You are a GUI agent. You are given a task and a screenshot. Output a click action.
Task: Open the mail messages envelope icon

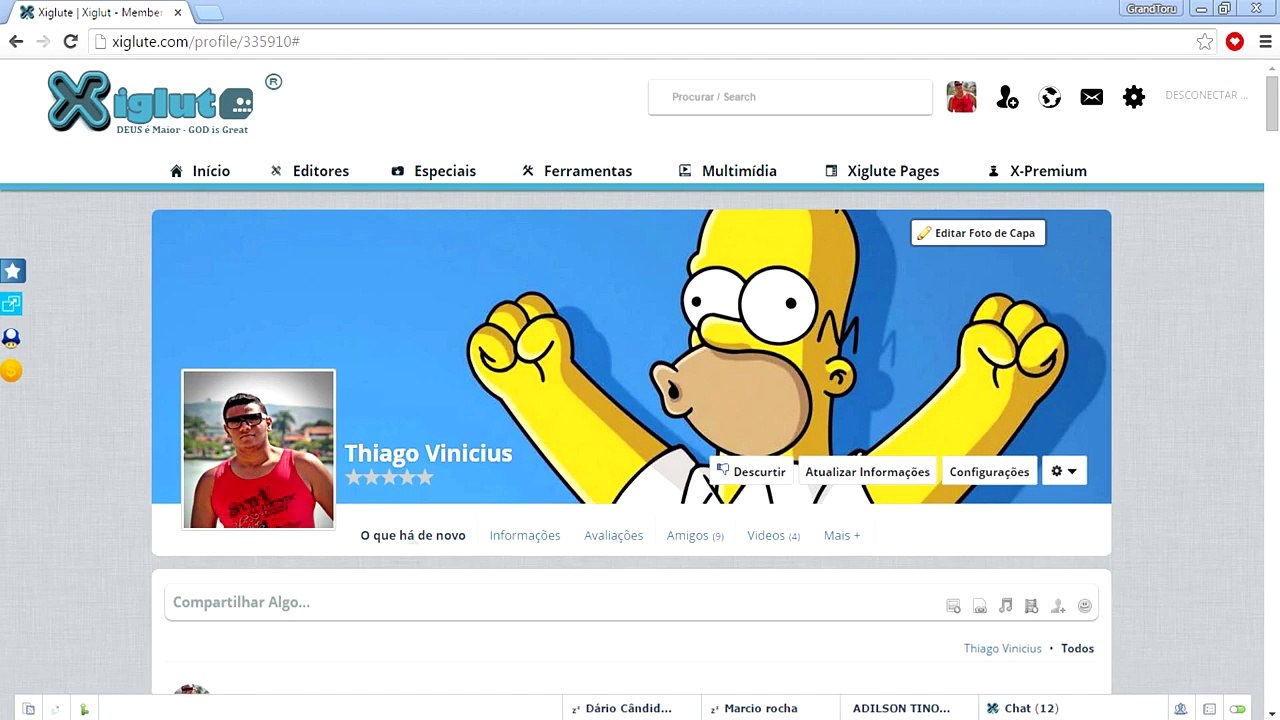click(x=1092, y=97)
